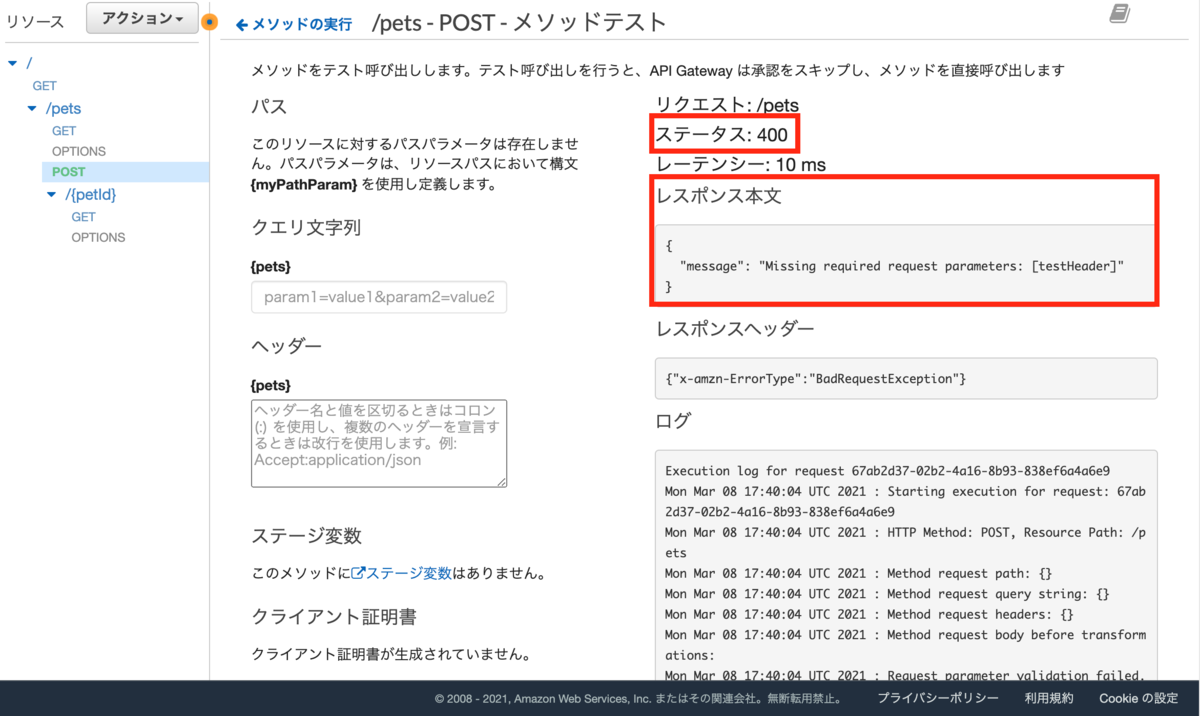1200x716 pixels.
Task: Click the response body message text
Action: pos(902,265)
